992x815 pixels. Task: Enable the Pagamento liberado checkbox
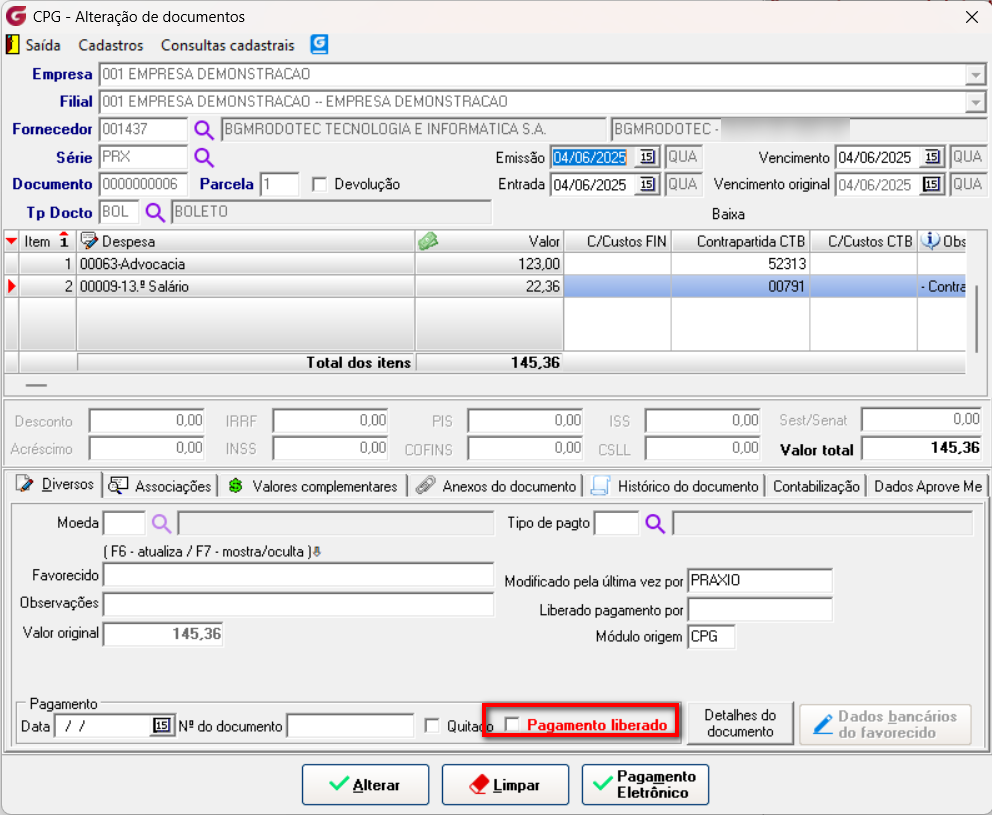pos(512,724)
